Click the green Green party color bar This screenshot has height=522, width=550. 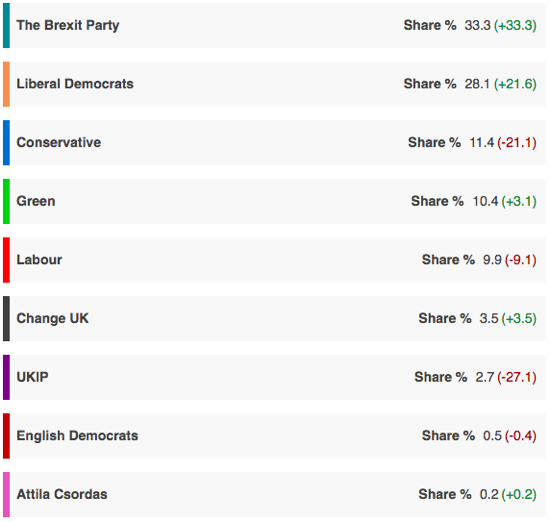click(6, 201)
